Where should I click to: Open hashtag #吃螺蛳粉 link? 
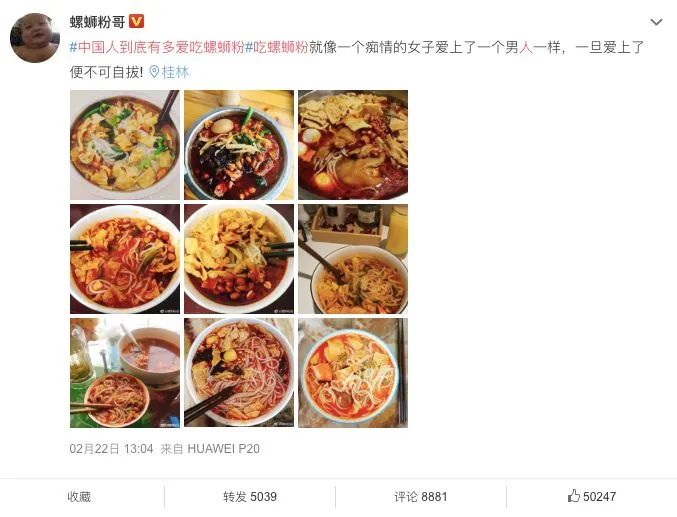pyautogui.click(x=277, y=47)
